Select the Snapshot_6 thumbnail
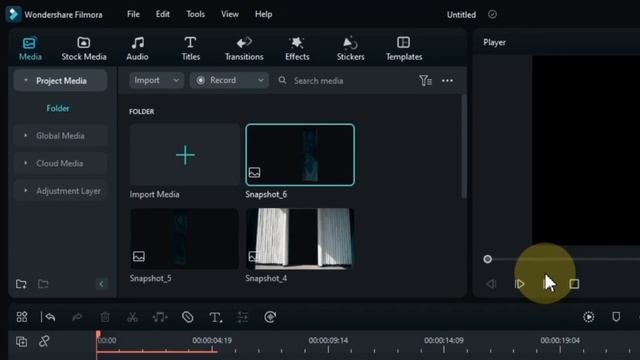The height and width of the screenshot is (360, 640). (x=300, y=155)
